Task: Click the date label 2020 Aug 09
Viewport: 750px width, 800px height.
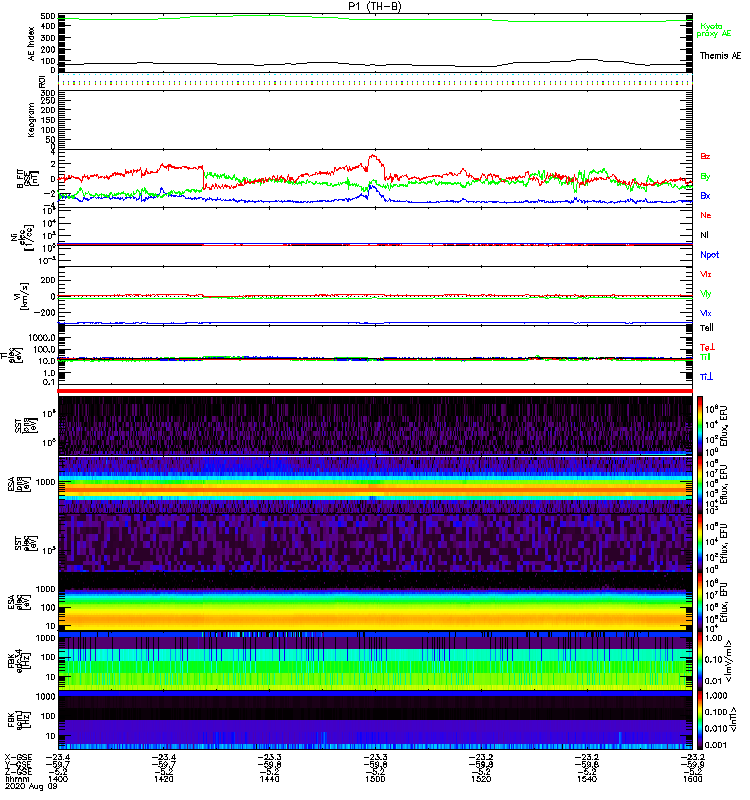Action: point(31,786)
